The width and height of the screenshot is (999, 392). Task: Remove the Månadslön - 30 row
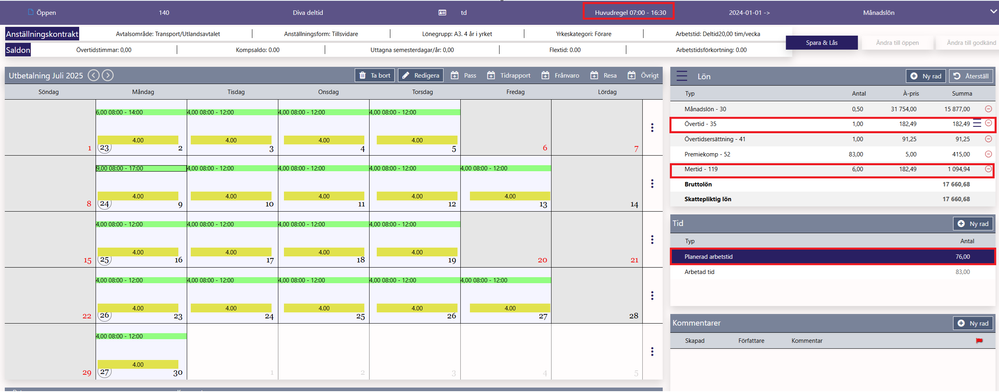coord(988,109)
